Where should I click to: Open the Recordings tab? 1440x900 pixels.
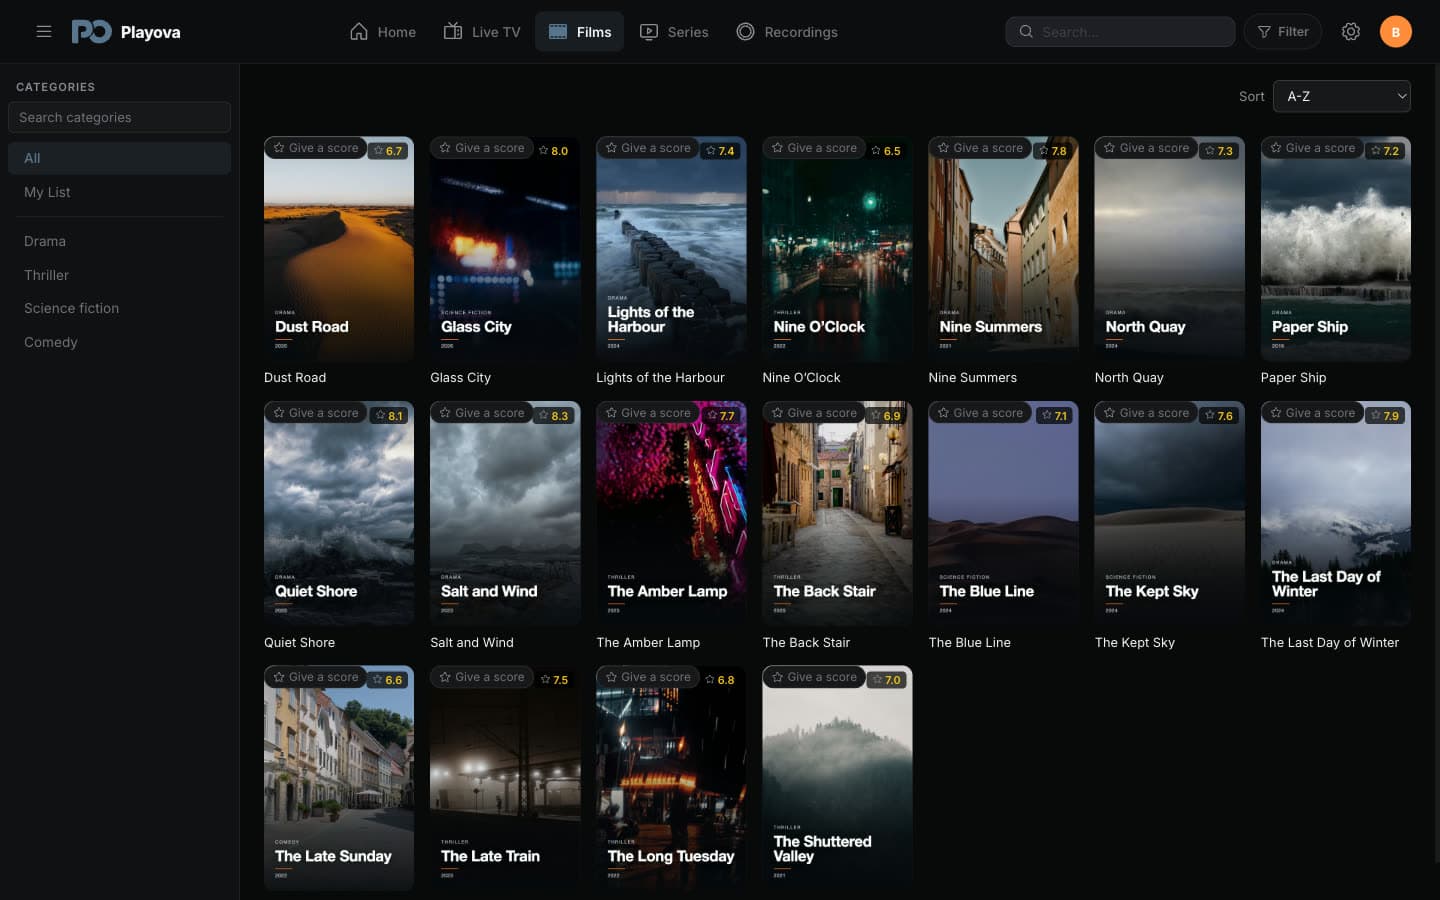tap(787, 32)
